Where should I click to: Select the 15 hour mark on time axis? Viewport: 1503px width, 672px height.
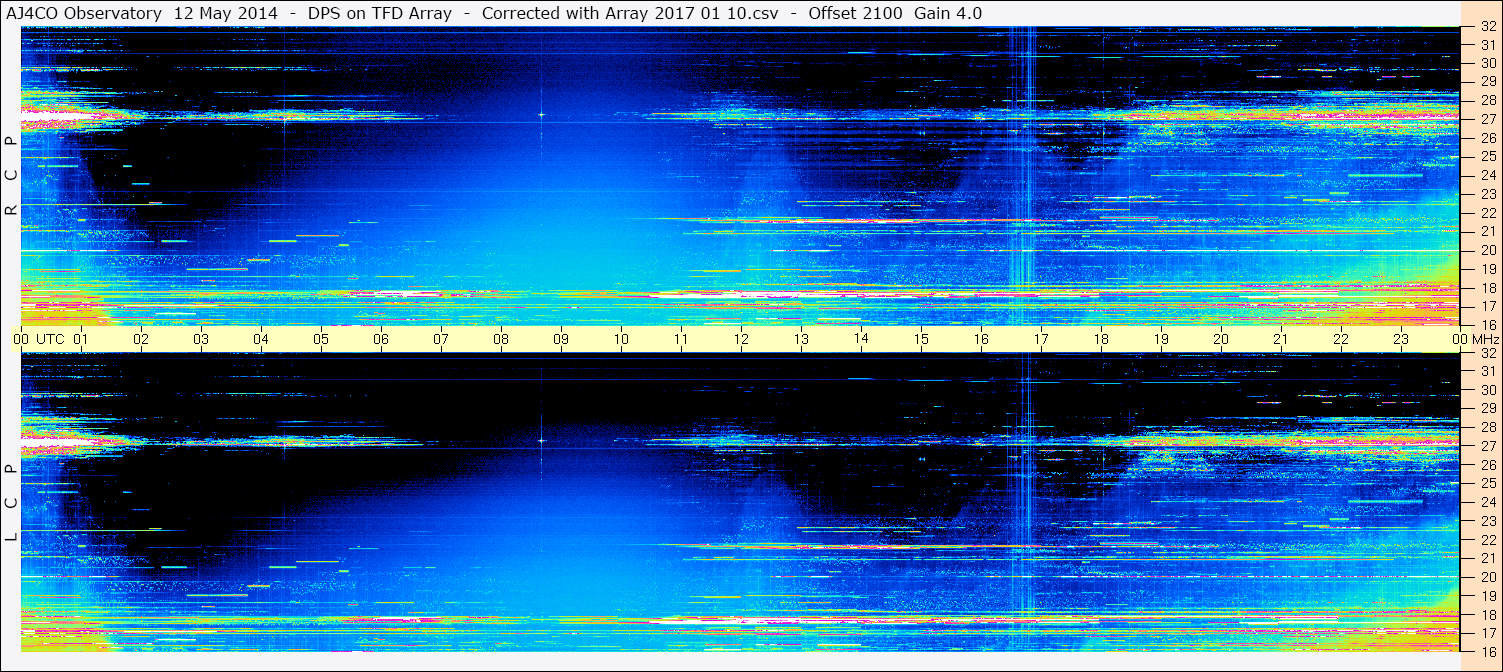[921, 339]
